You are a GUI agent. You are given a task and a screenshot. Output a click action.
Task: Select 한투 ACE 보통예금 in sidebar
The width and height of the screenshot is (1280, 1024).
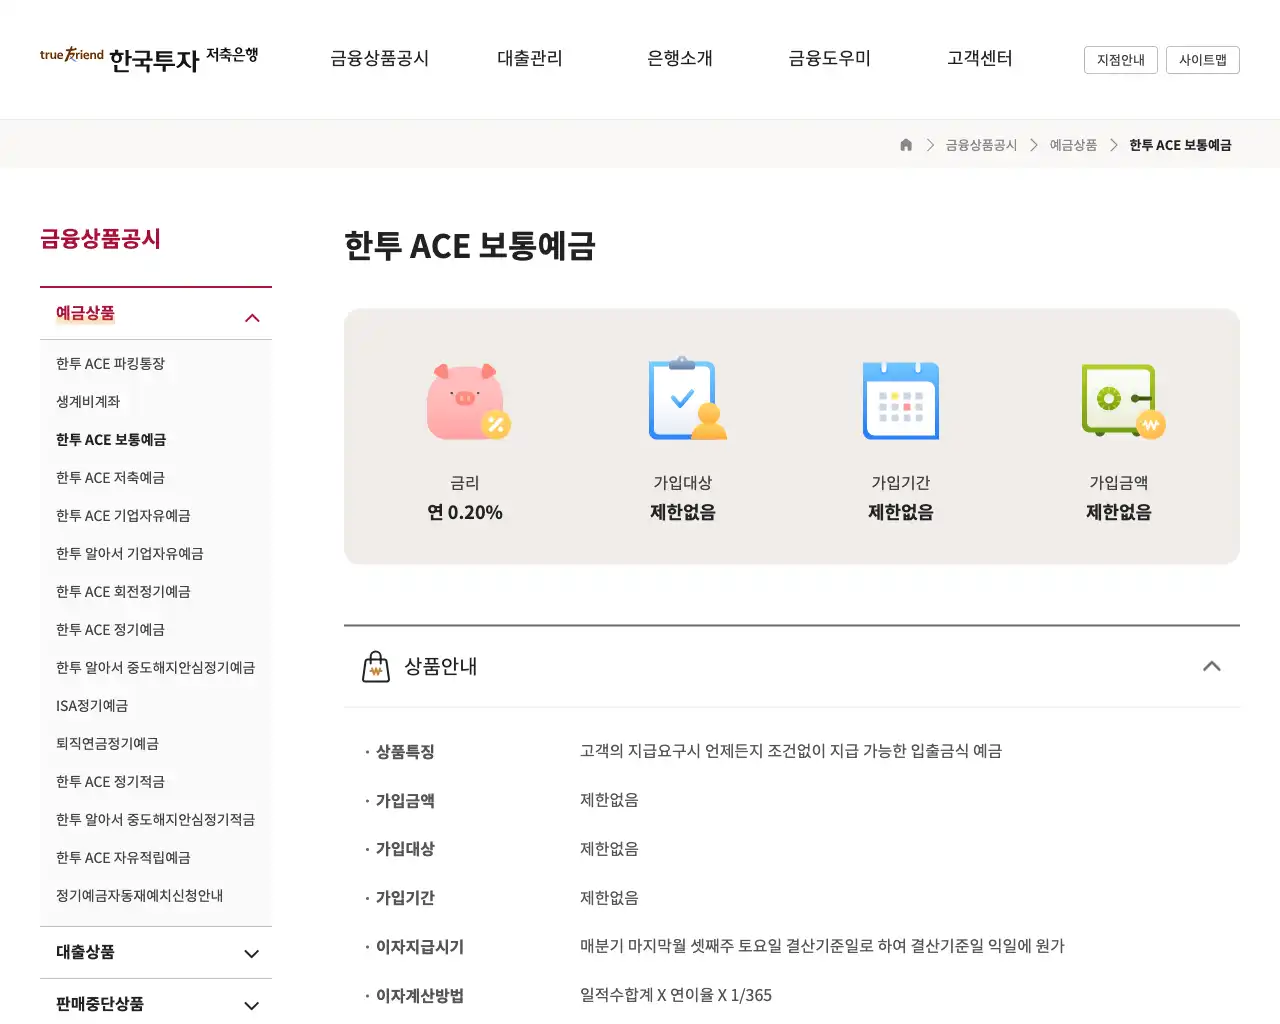coord(111,440)
